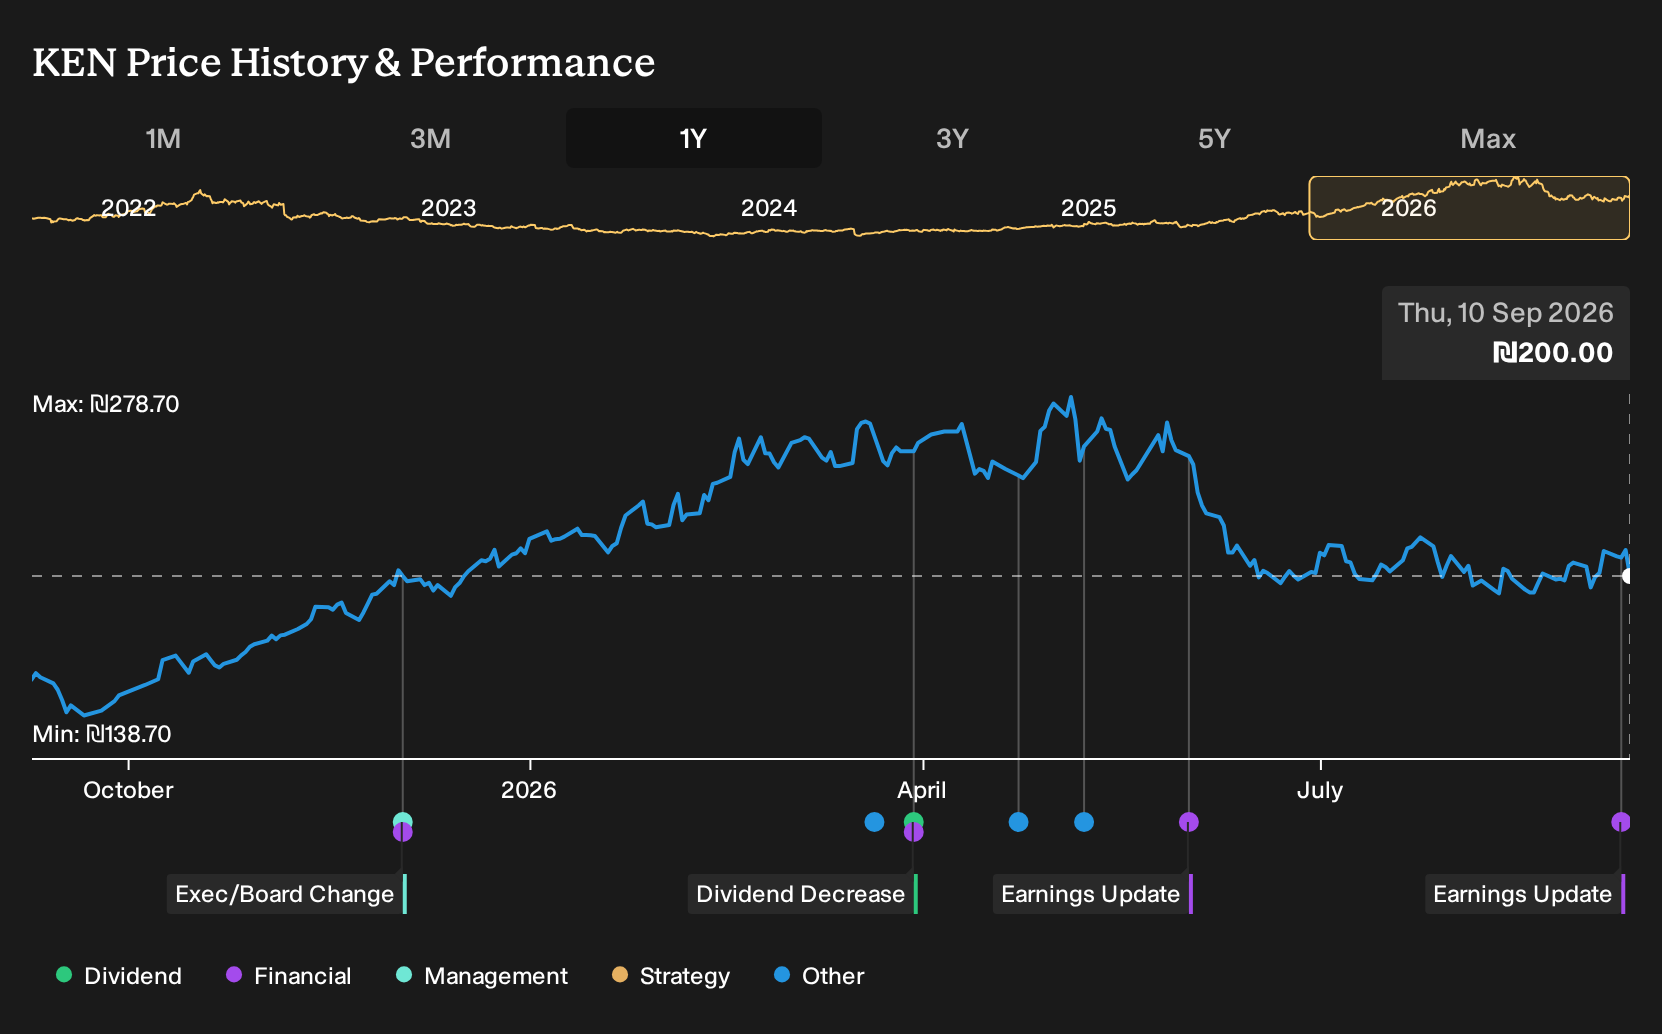
Task: Open the Dividend Decrease event label
Action: 801,894
